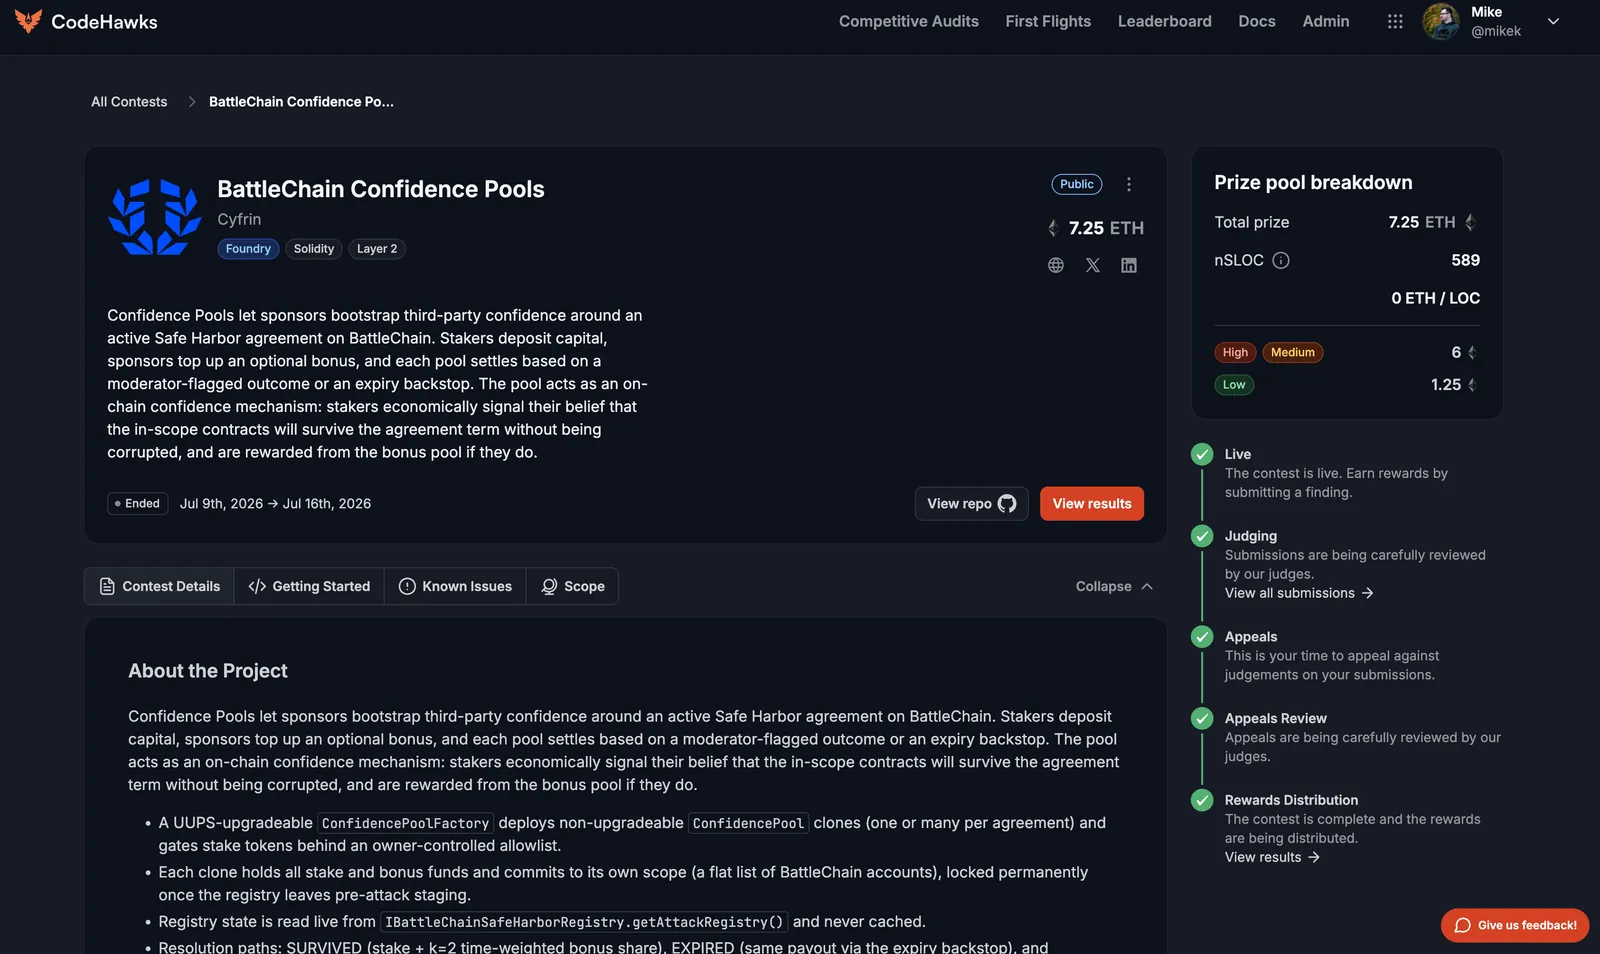Screen dimensions: 1600x954
Task: Click the High severity badge
Action: point(1235,352)
